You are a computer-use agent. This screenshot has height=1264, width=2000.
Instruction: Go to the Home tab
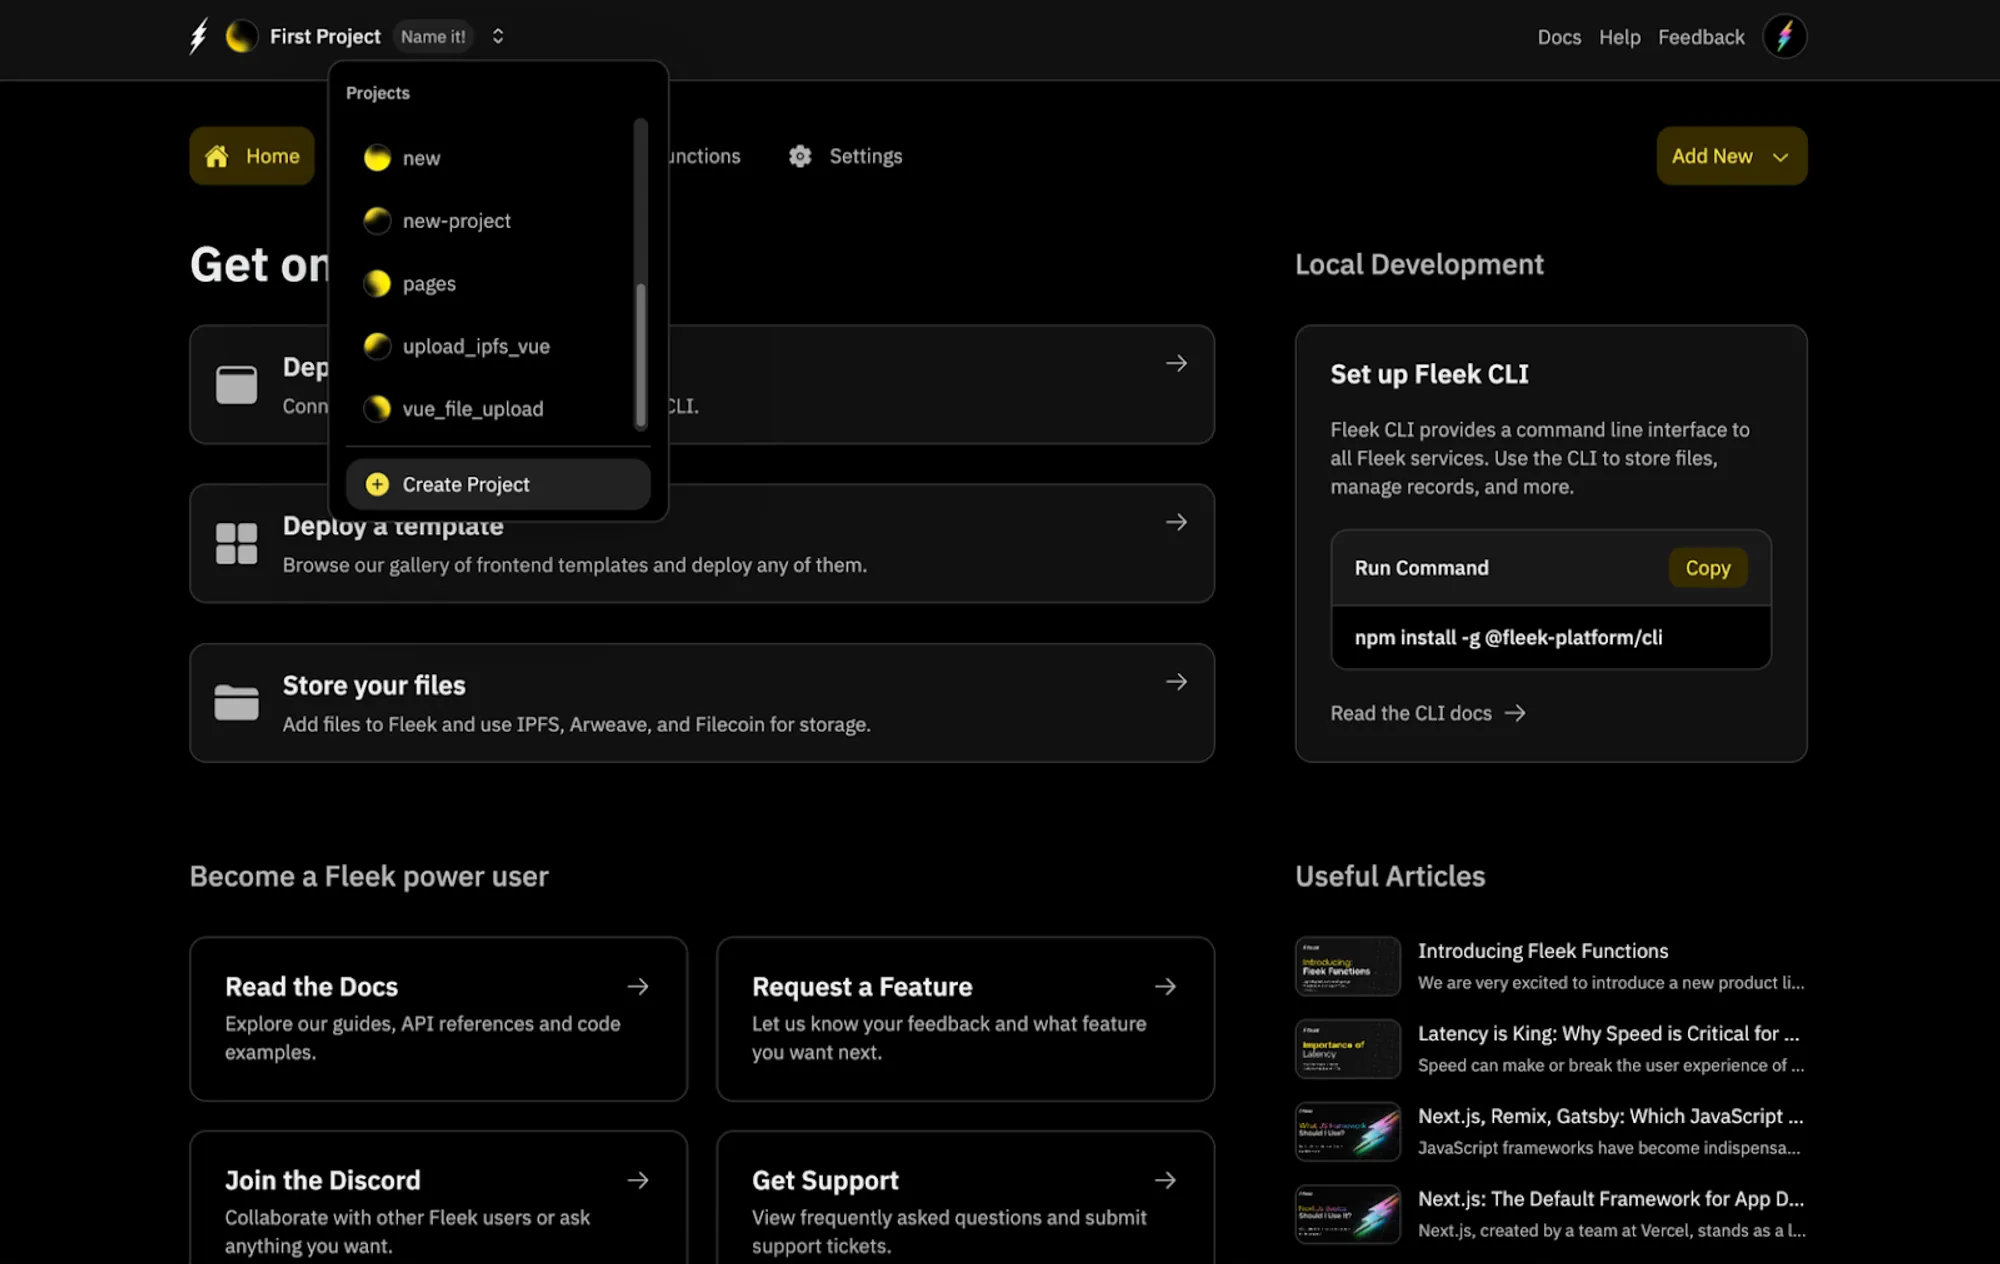pyautogui.click(x=252, y=156)
